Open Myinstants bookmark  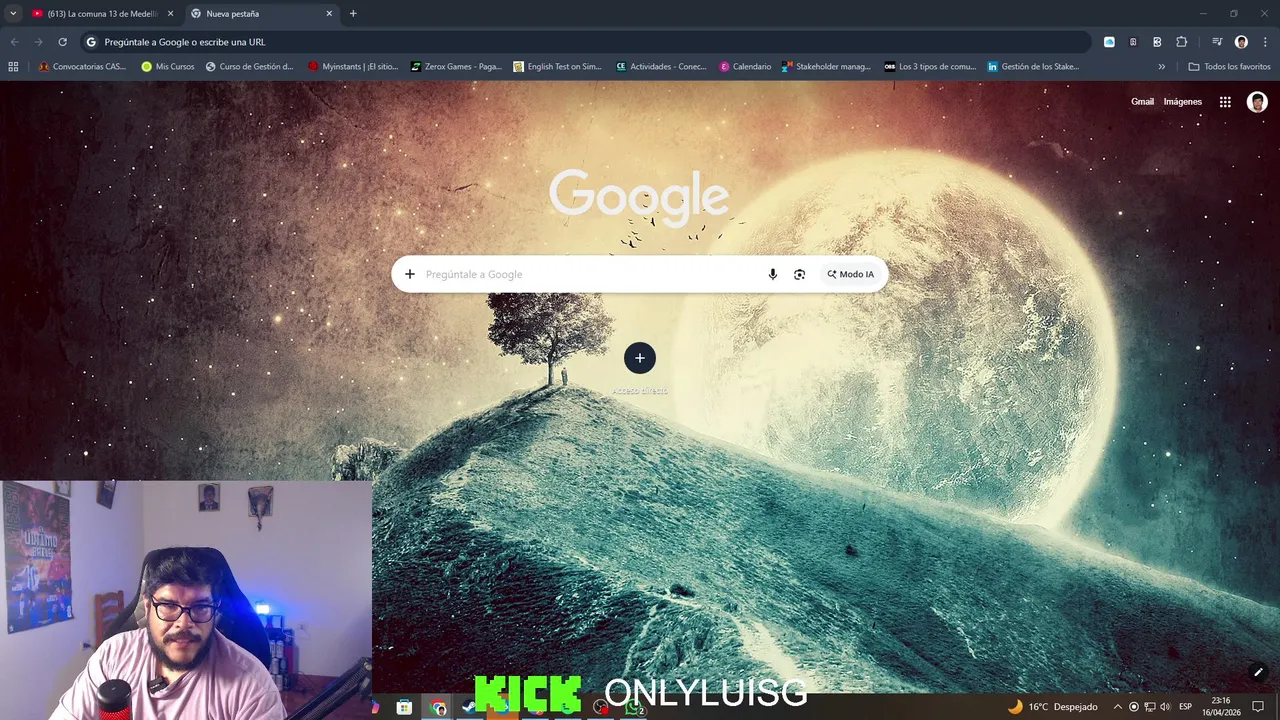click(353, 67)
